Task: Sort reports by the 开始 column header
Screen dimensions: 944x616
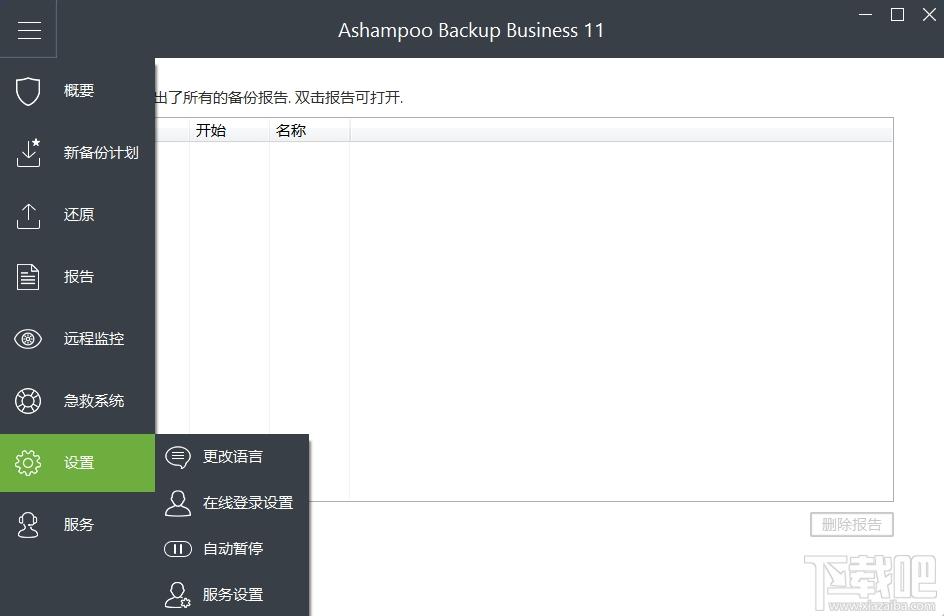Action: click(x=229, y=130)
